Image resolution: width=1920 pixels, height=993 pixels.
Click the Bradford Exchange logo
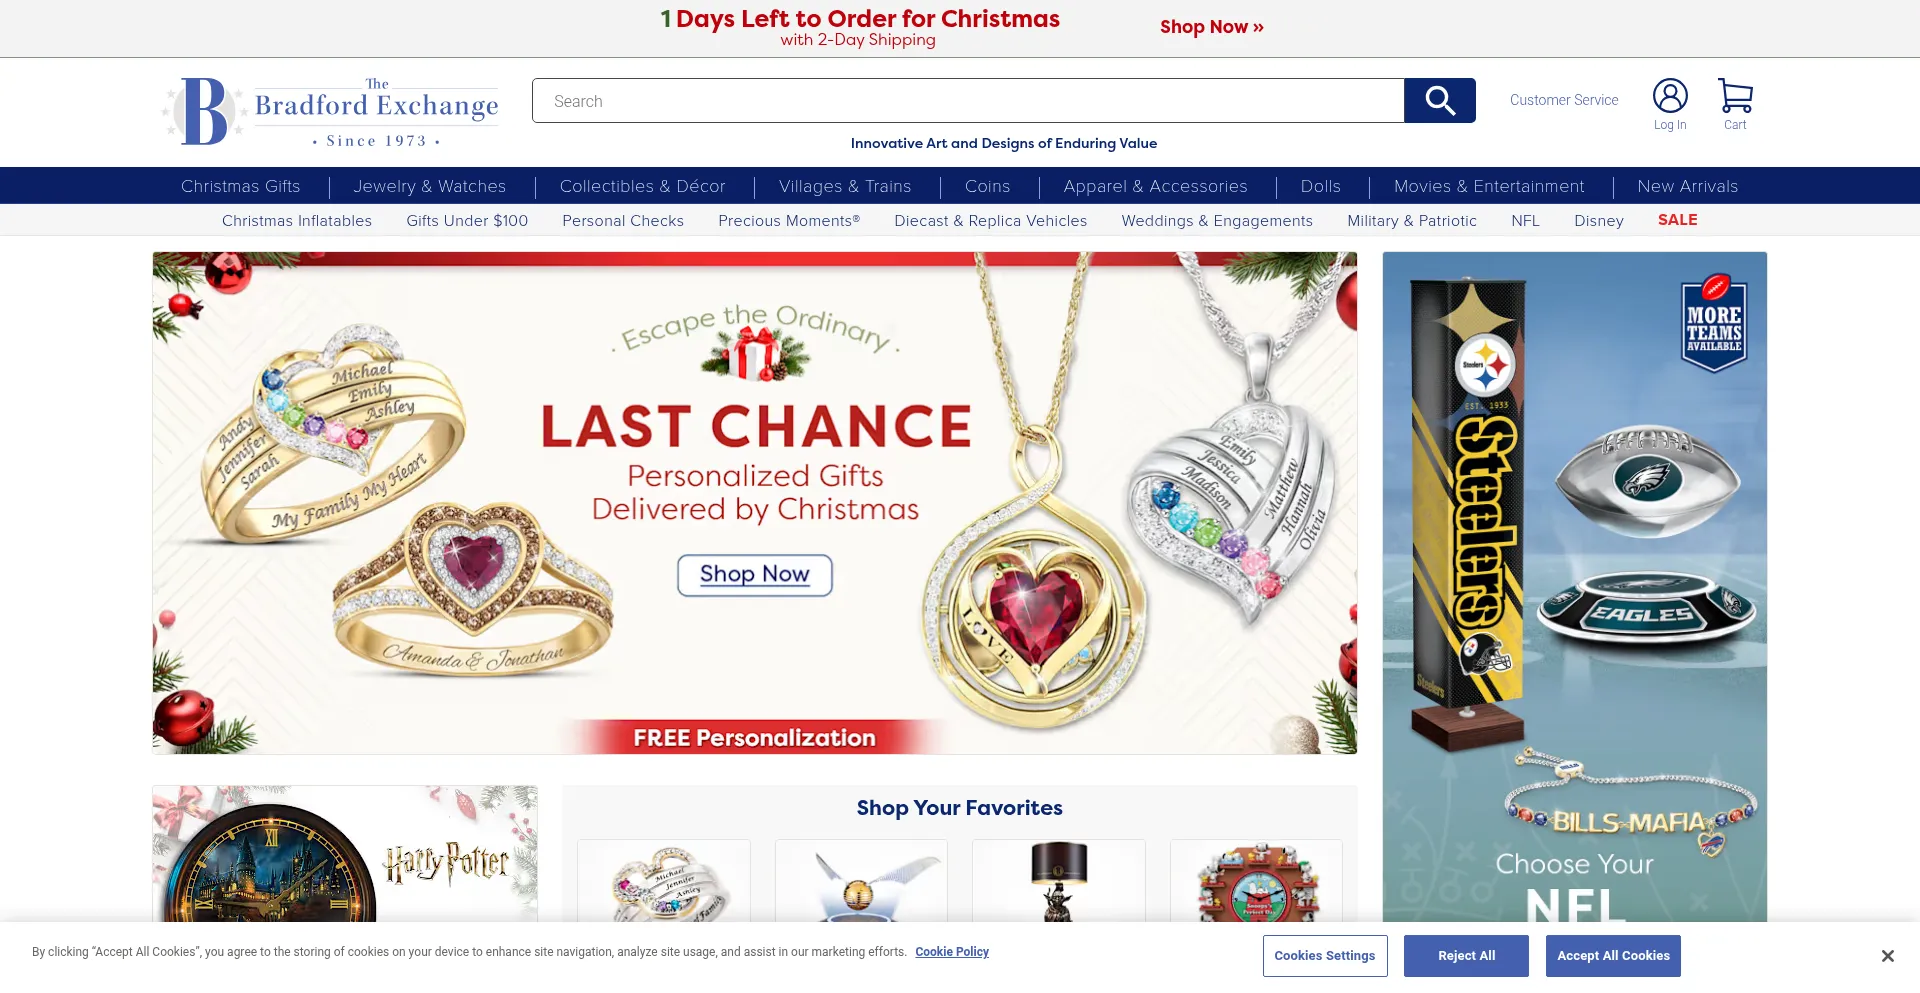coord(331,111)
